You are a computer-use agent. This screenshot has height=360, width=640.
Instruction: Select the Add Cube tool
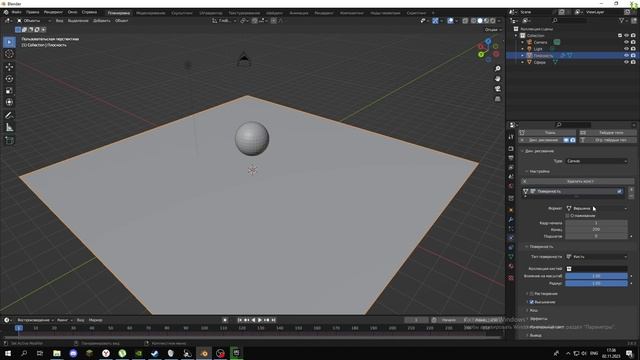click(9, 140)
